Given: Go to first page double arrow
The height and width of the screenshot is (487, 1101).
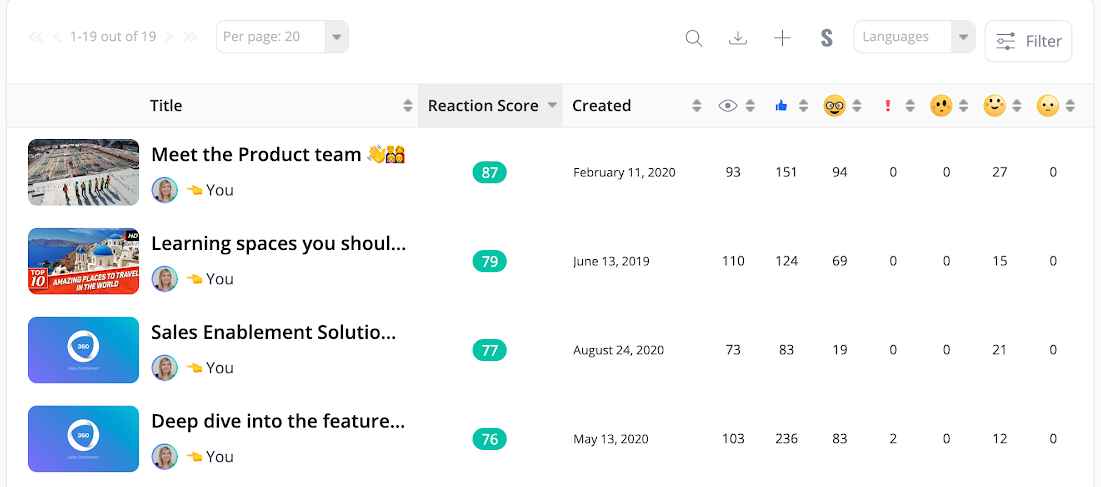Looking at the screenshot, I should pyautogui.click(x=36, y=36).
